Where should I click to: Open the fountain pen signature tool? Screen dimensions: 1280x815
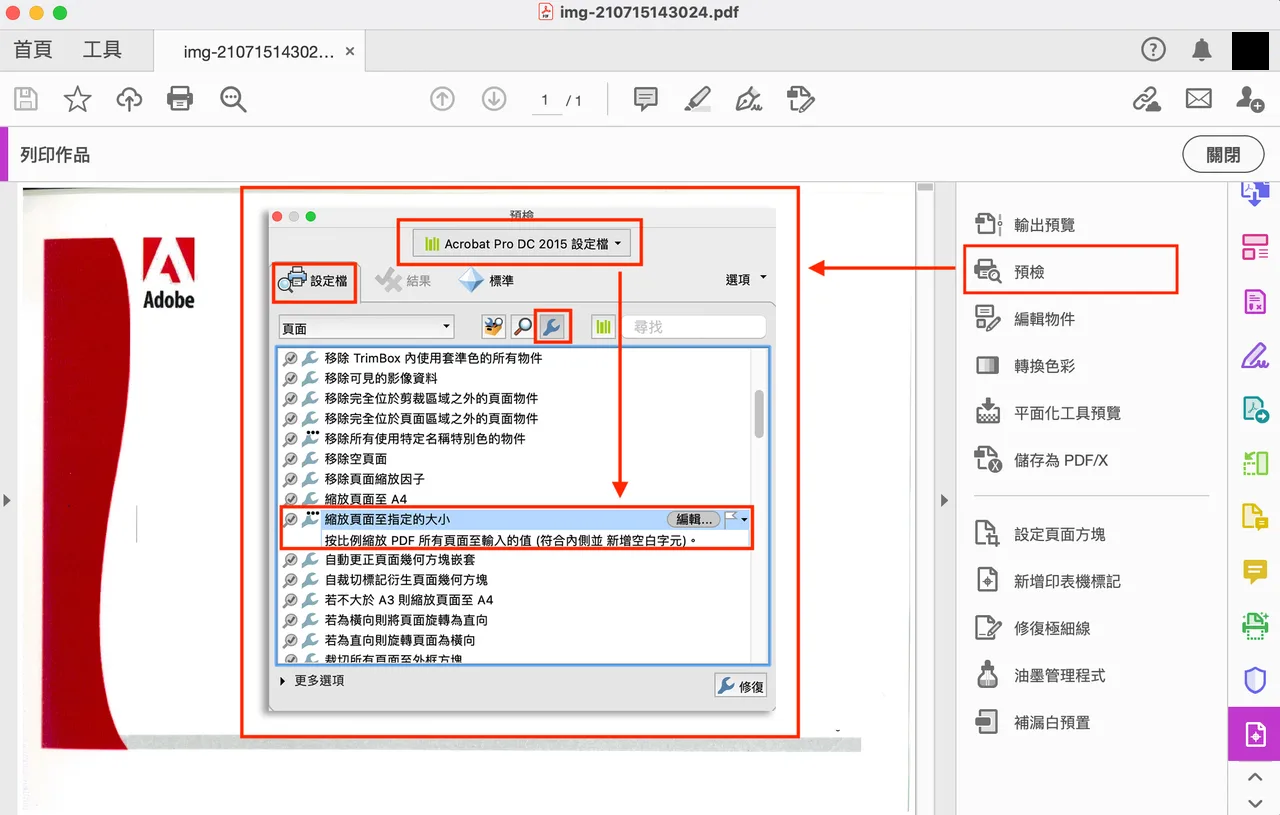(748, 99)
